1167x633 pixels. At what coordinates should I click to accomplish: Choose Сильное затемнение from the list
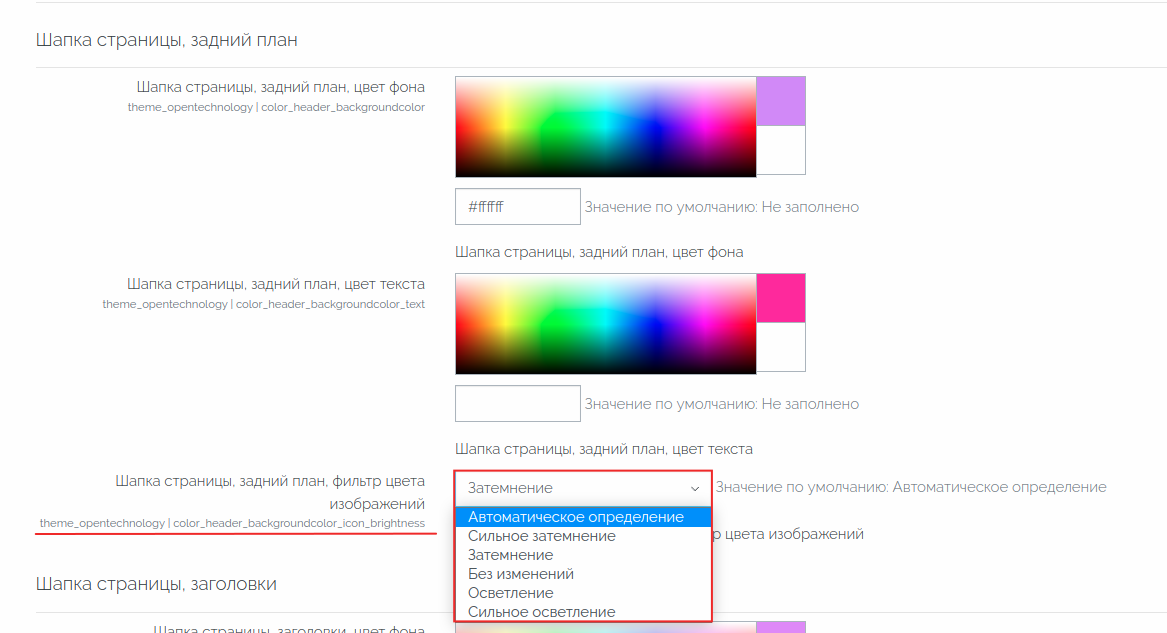[x=584, y=536]
